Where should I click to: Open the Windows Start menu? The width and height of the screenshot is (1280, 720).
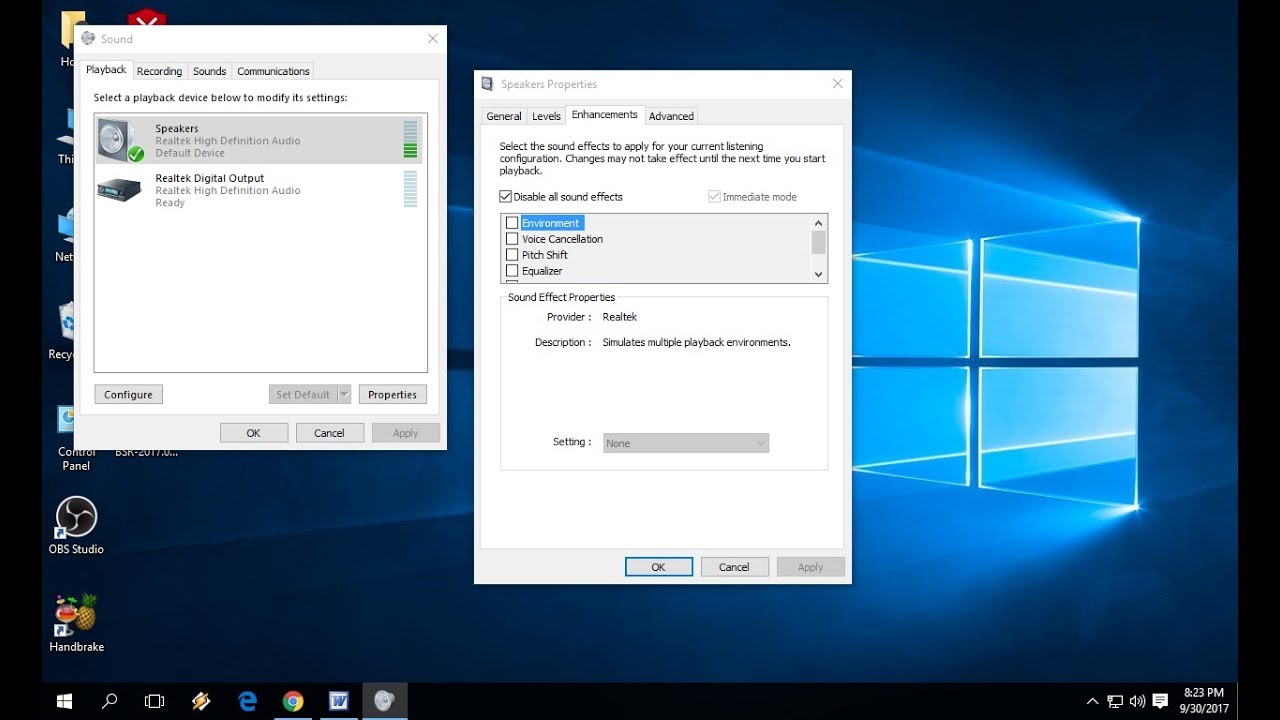click(x=64, y=701)
